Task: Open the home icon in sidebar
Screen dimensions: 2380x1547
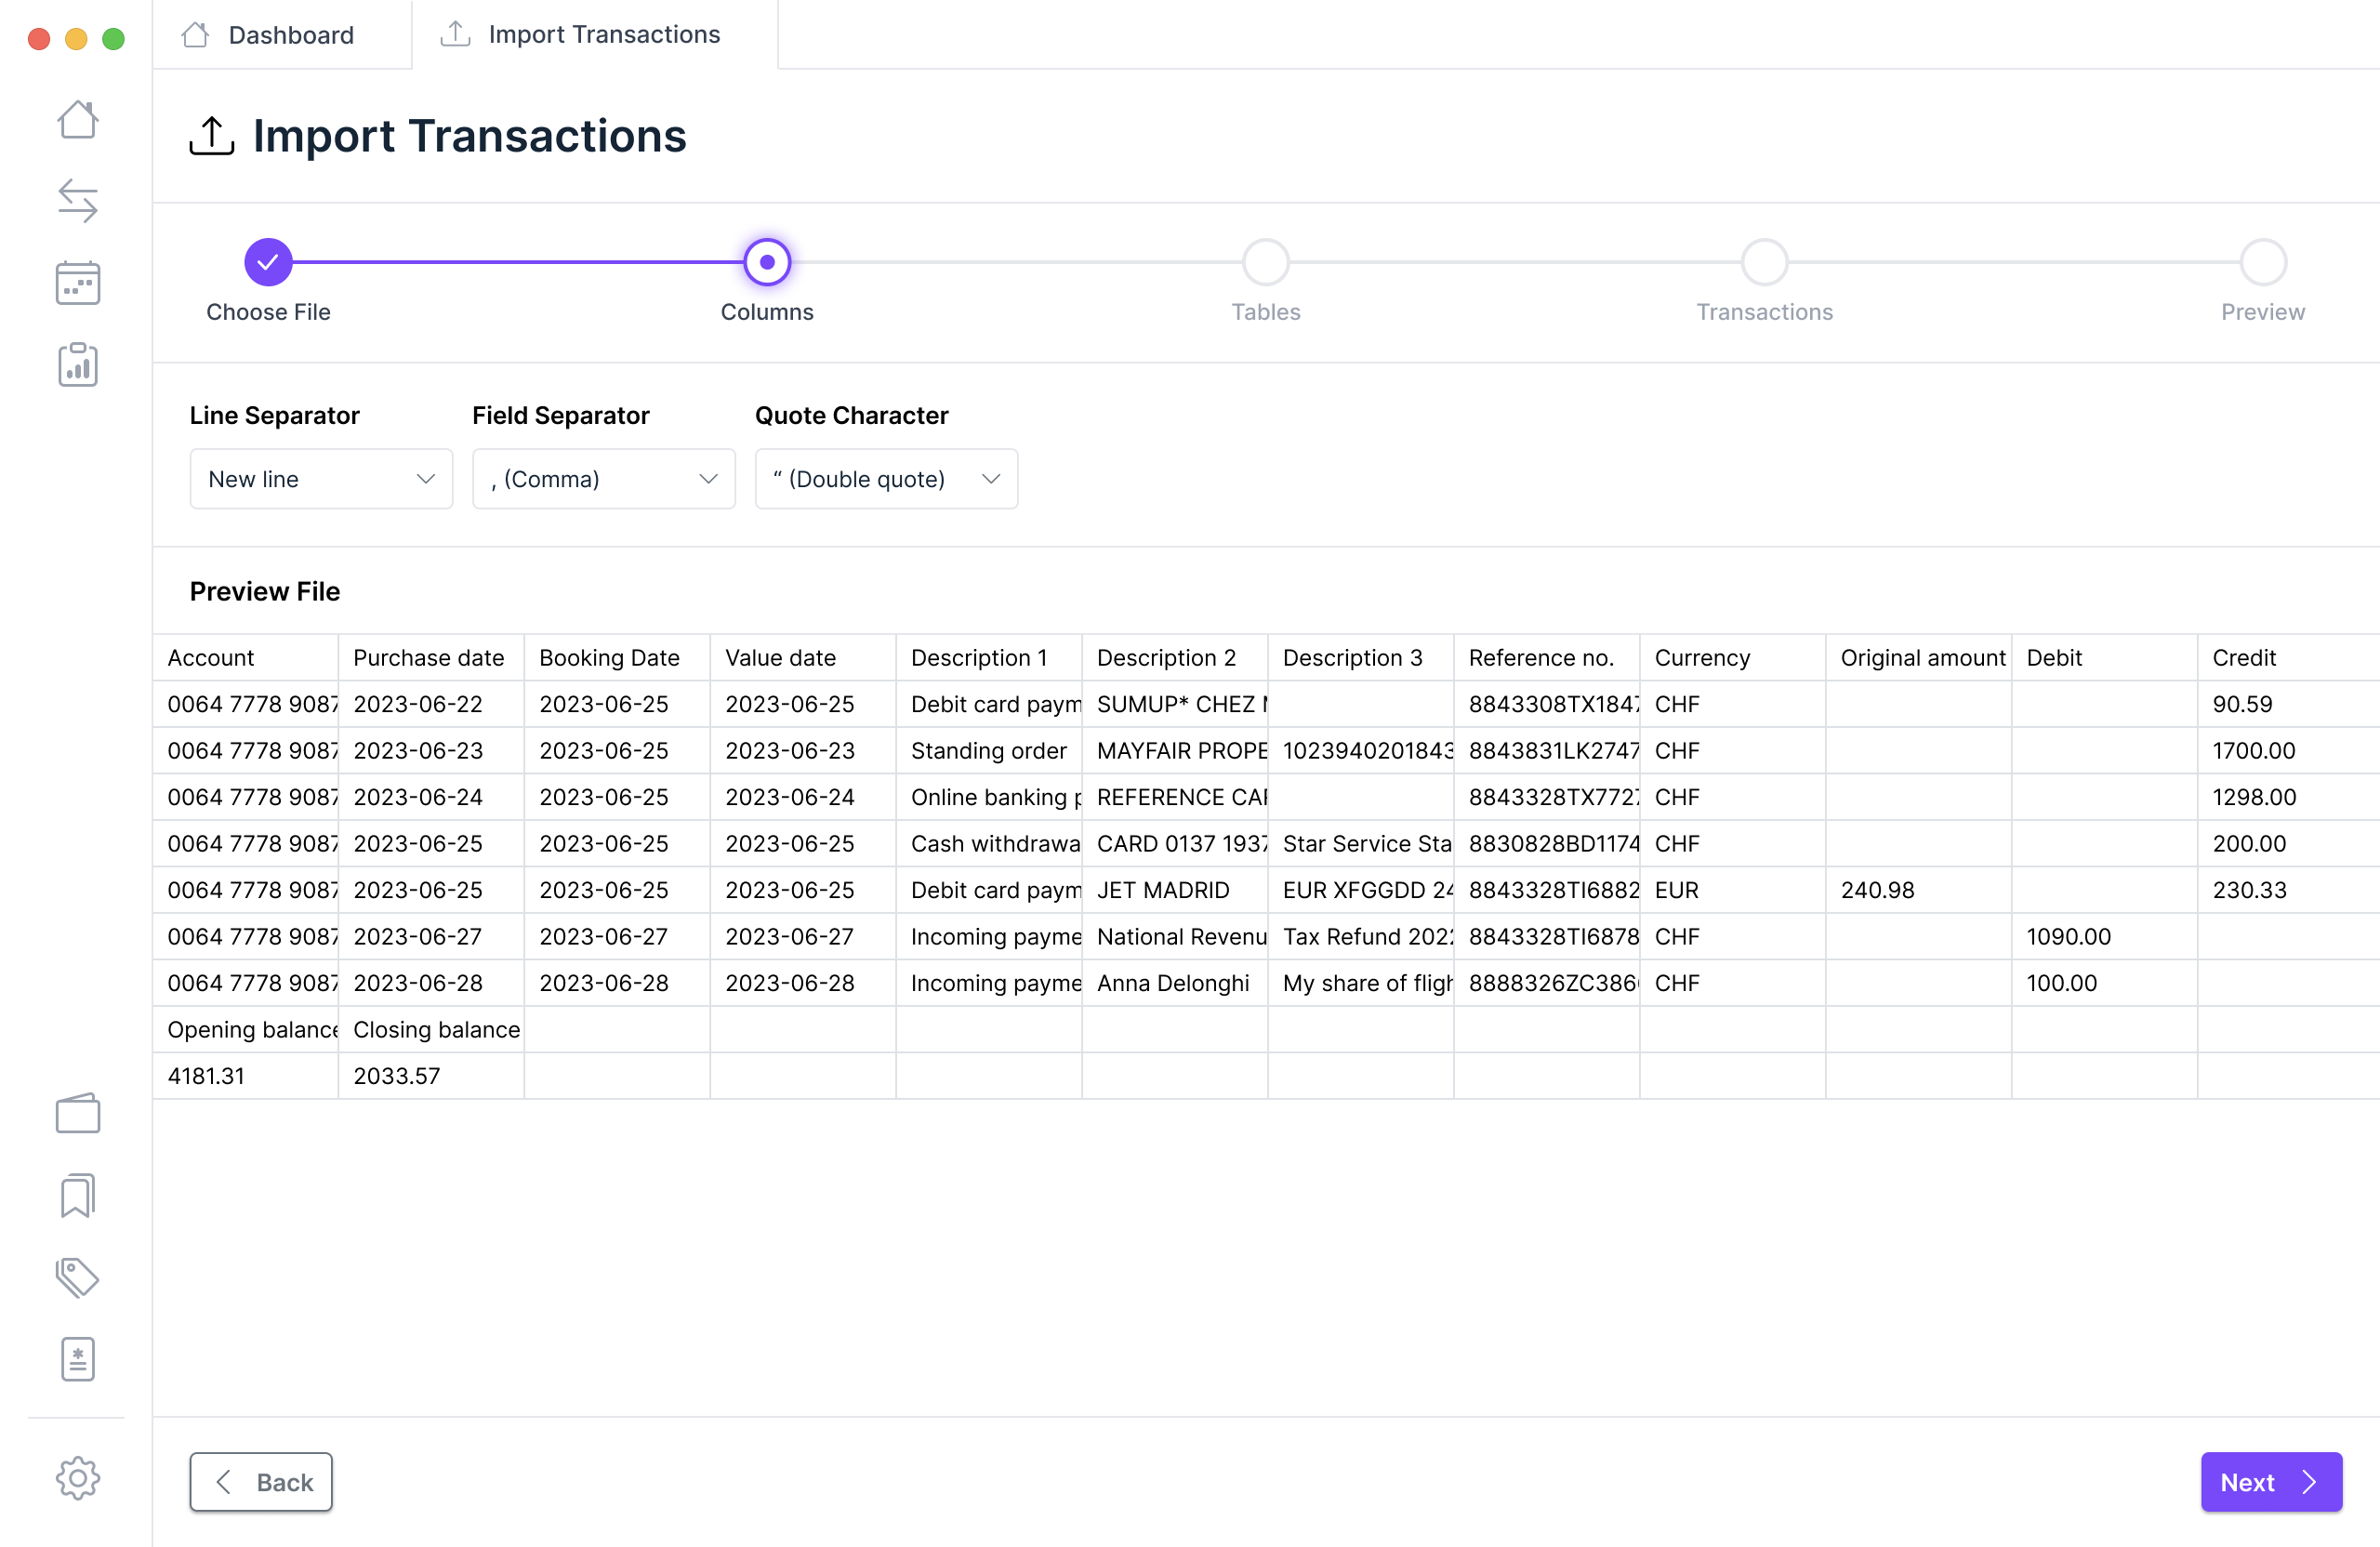Action: pyautogui.click(x=77, y=120)
